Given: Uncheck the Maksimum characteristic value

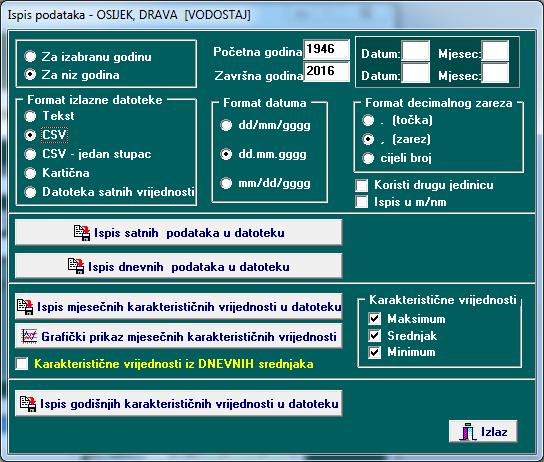Looking at the screenshot, I should [x=375, y=318].
